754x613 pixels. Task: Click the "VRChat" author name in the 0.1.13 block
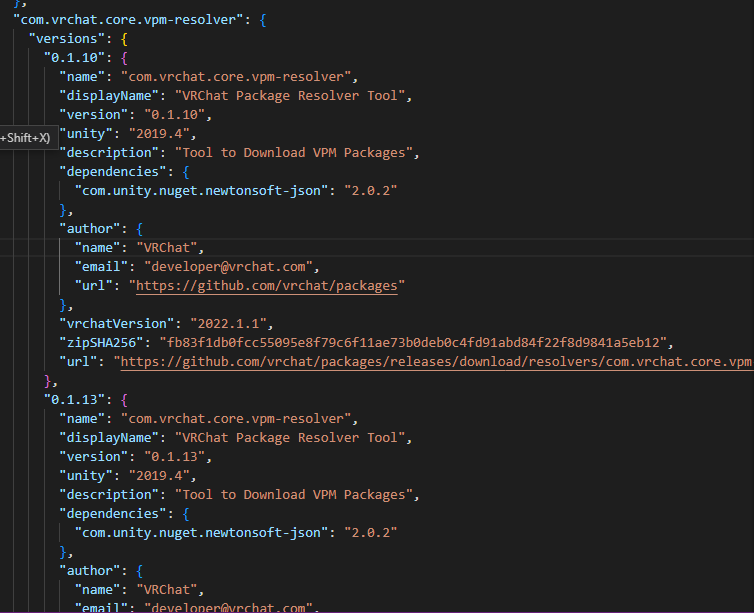[x=167, y=590]
